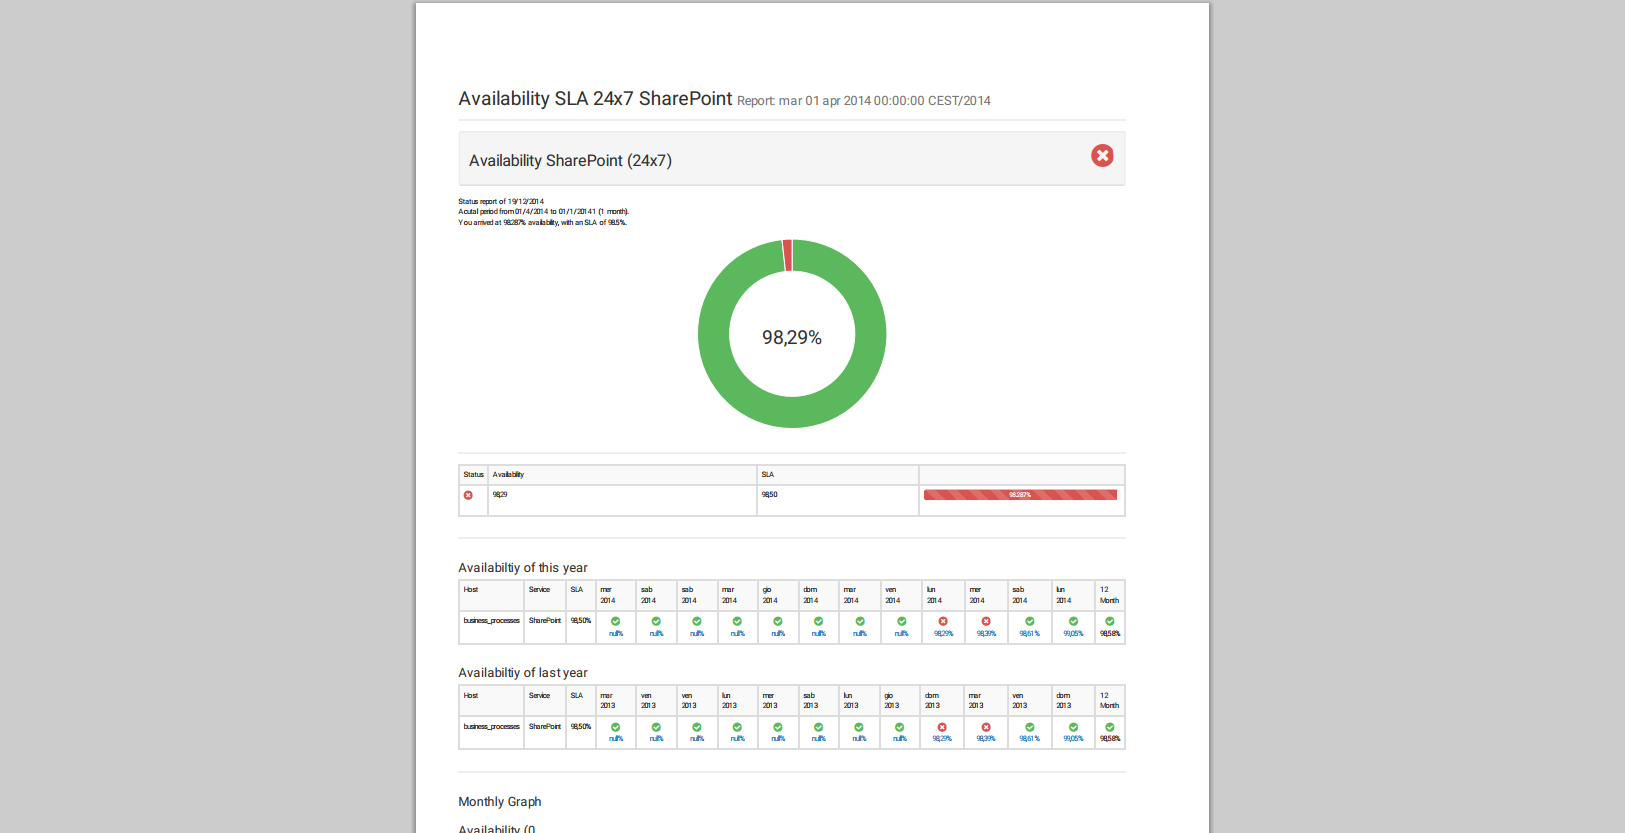
Task: Click the Availability value 98,29 in the status table
Action: point(500,495)
